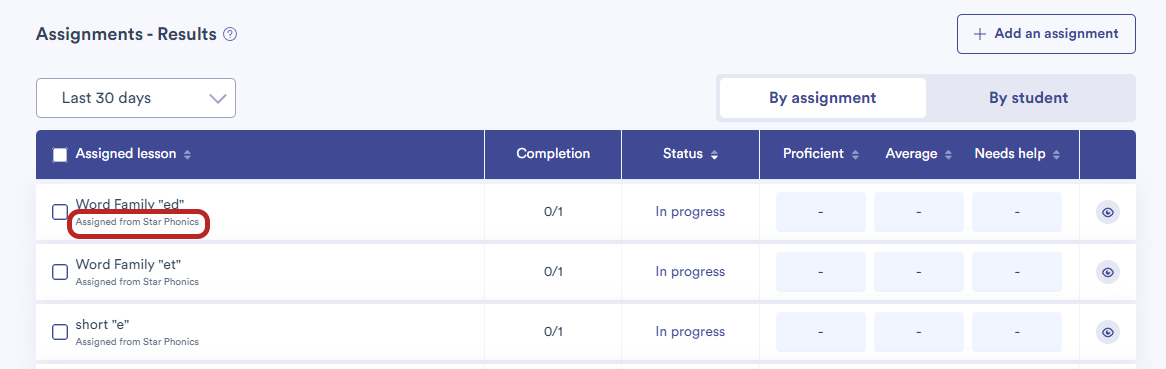Click the help icon beside Assignments - Results
Image resolution: width=1166 pixels, height=369 pixels.
(230, 34)
